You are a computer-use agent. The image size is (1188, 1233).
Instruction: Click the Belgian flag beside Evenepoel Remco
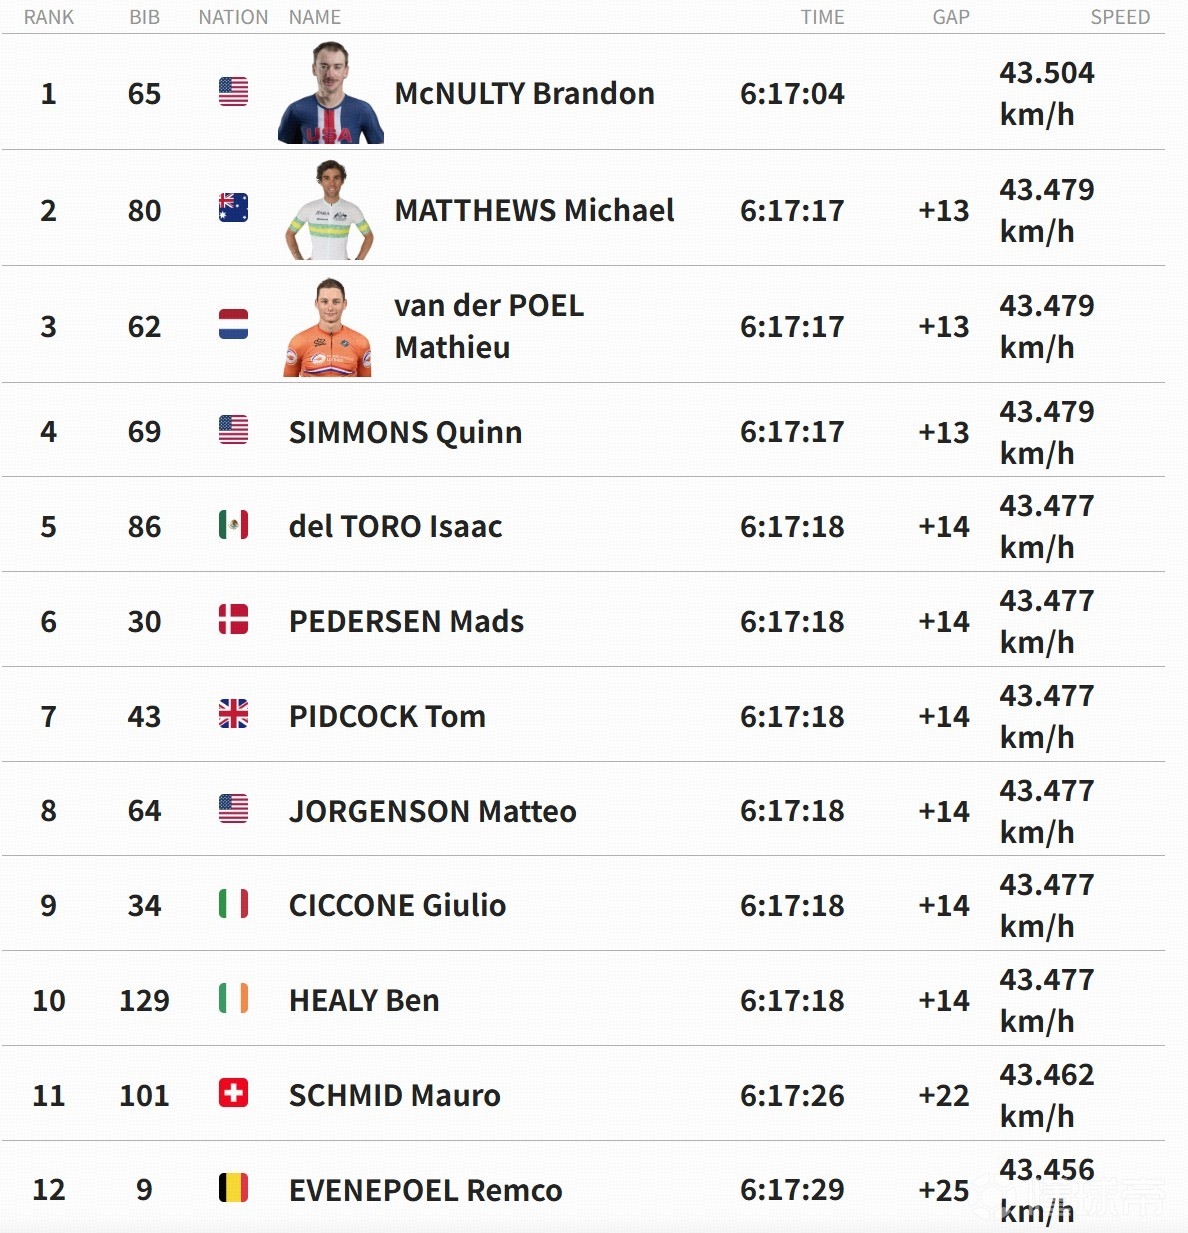(x=233, y=1188)
